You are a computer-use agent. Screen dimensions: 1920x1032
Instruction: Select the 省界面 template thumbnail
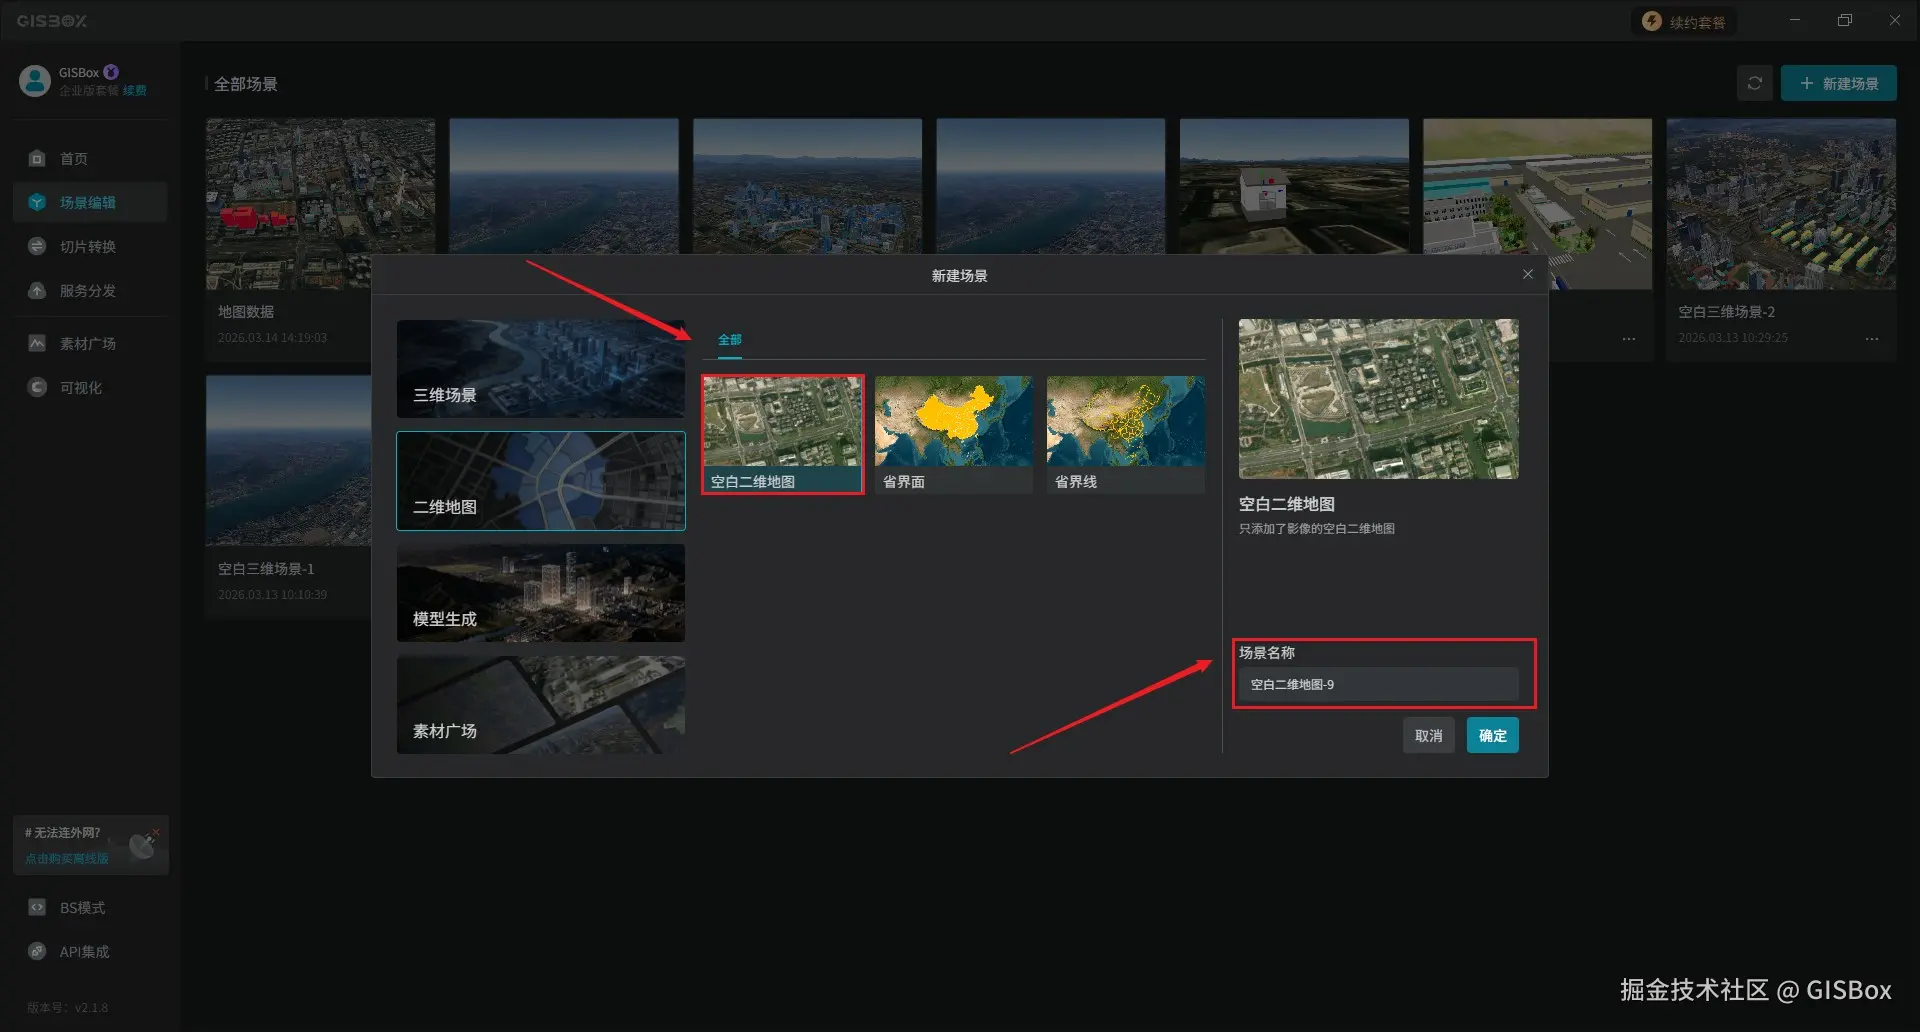(954, 435)
